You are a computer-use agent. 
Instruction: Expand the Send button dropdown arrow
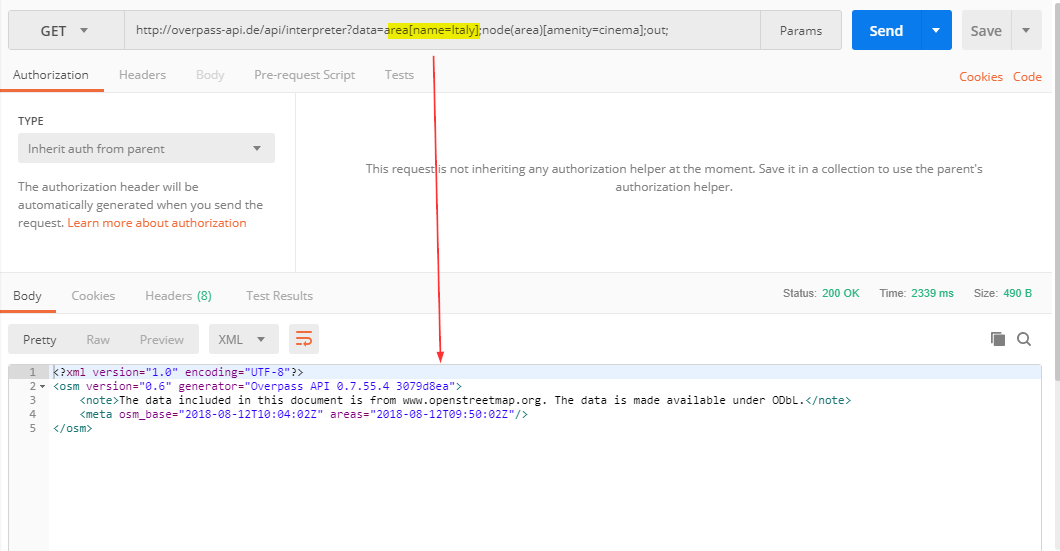936,30
